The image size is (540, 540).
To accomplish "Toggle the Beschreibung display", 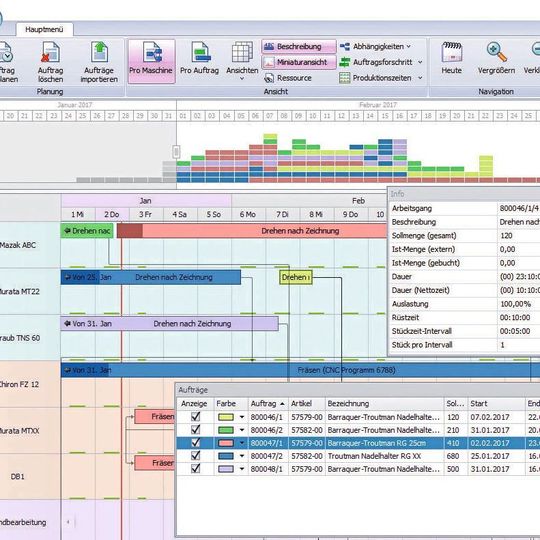I will (298, 46).
